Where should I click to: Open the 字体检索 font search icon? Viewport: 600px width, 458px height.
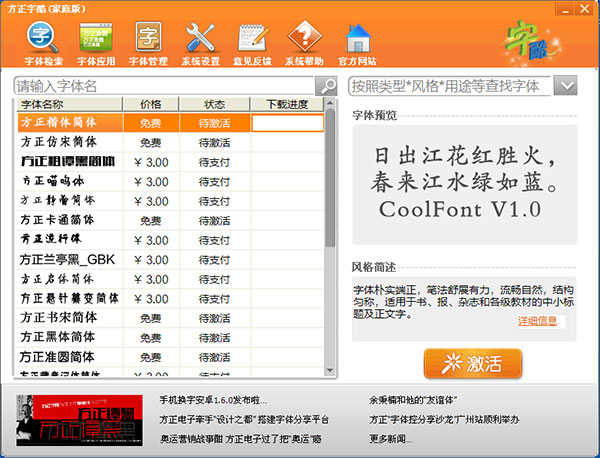click(x=43, y=44)
